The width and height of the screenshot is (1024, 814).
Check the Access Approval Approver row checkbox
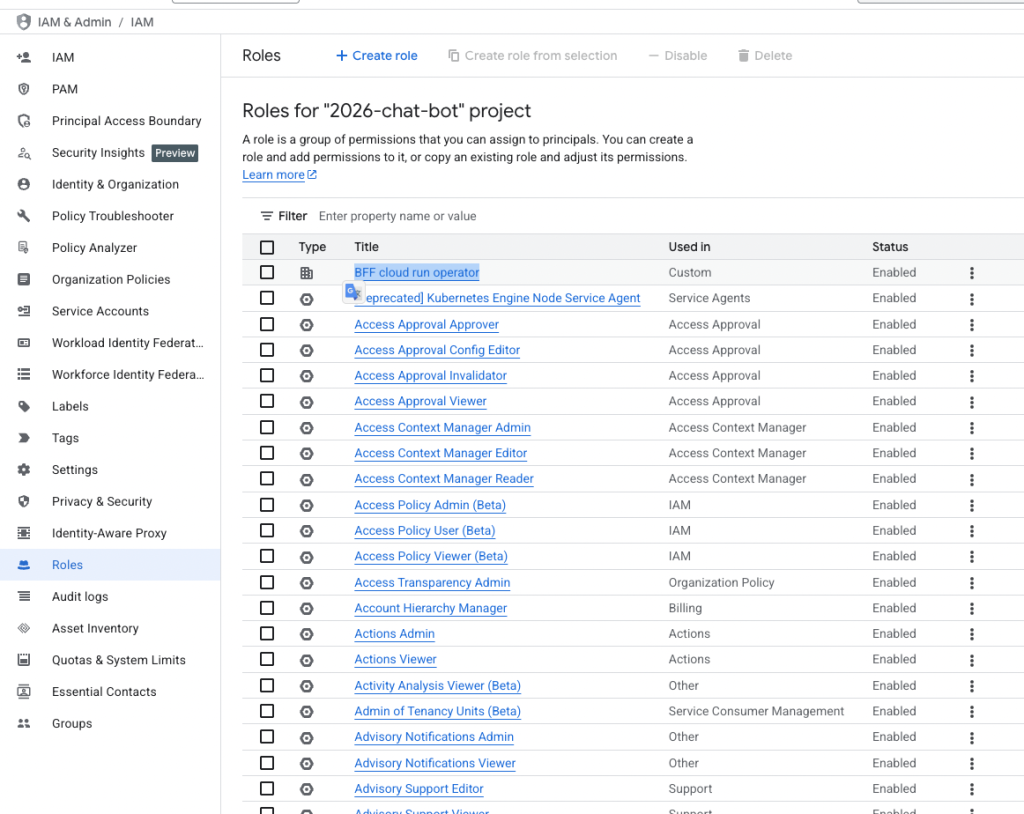click(267, 324)
